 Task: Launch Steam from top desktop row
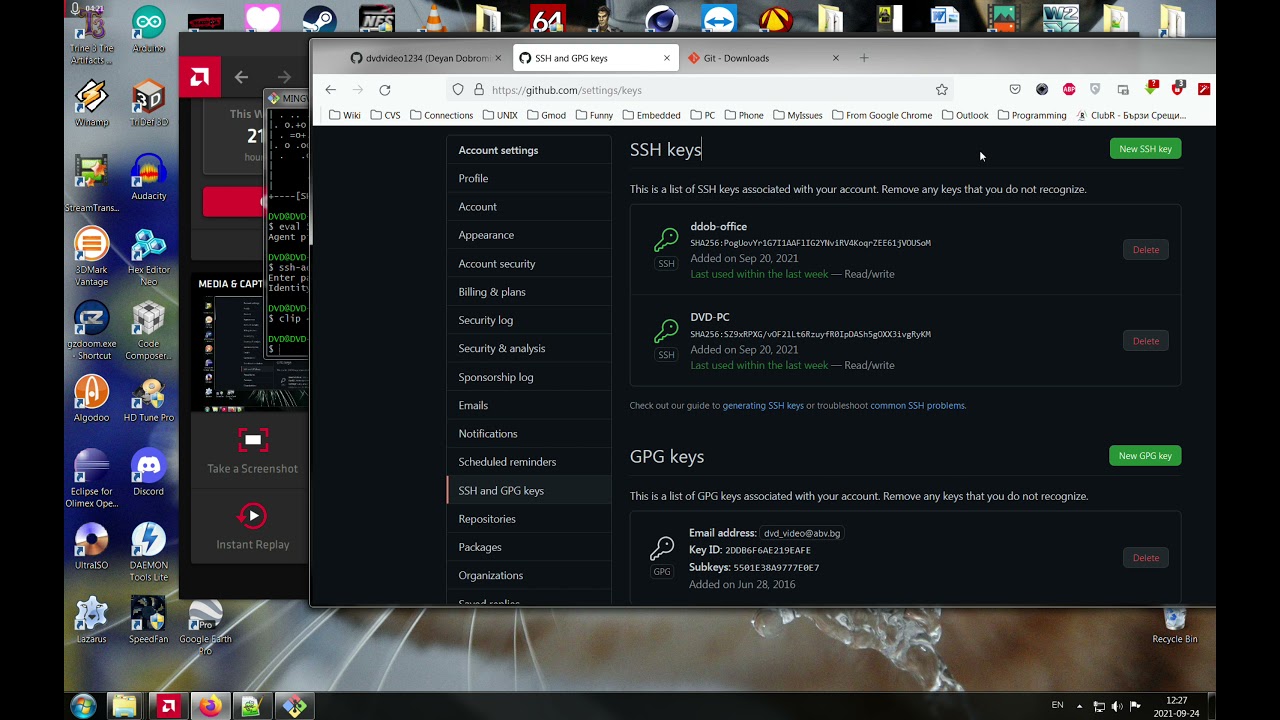click(319, 19)
